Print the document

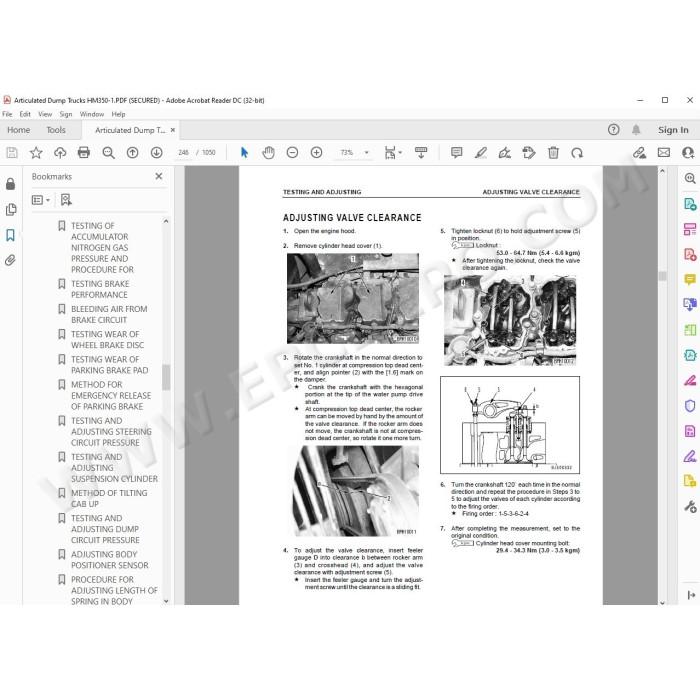83,153
